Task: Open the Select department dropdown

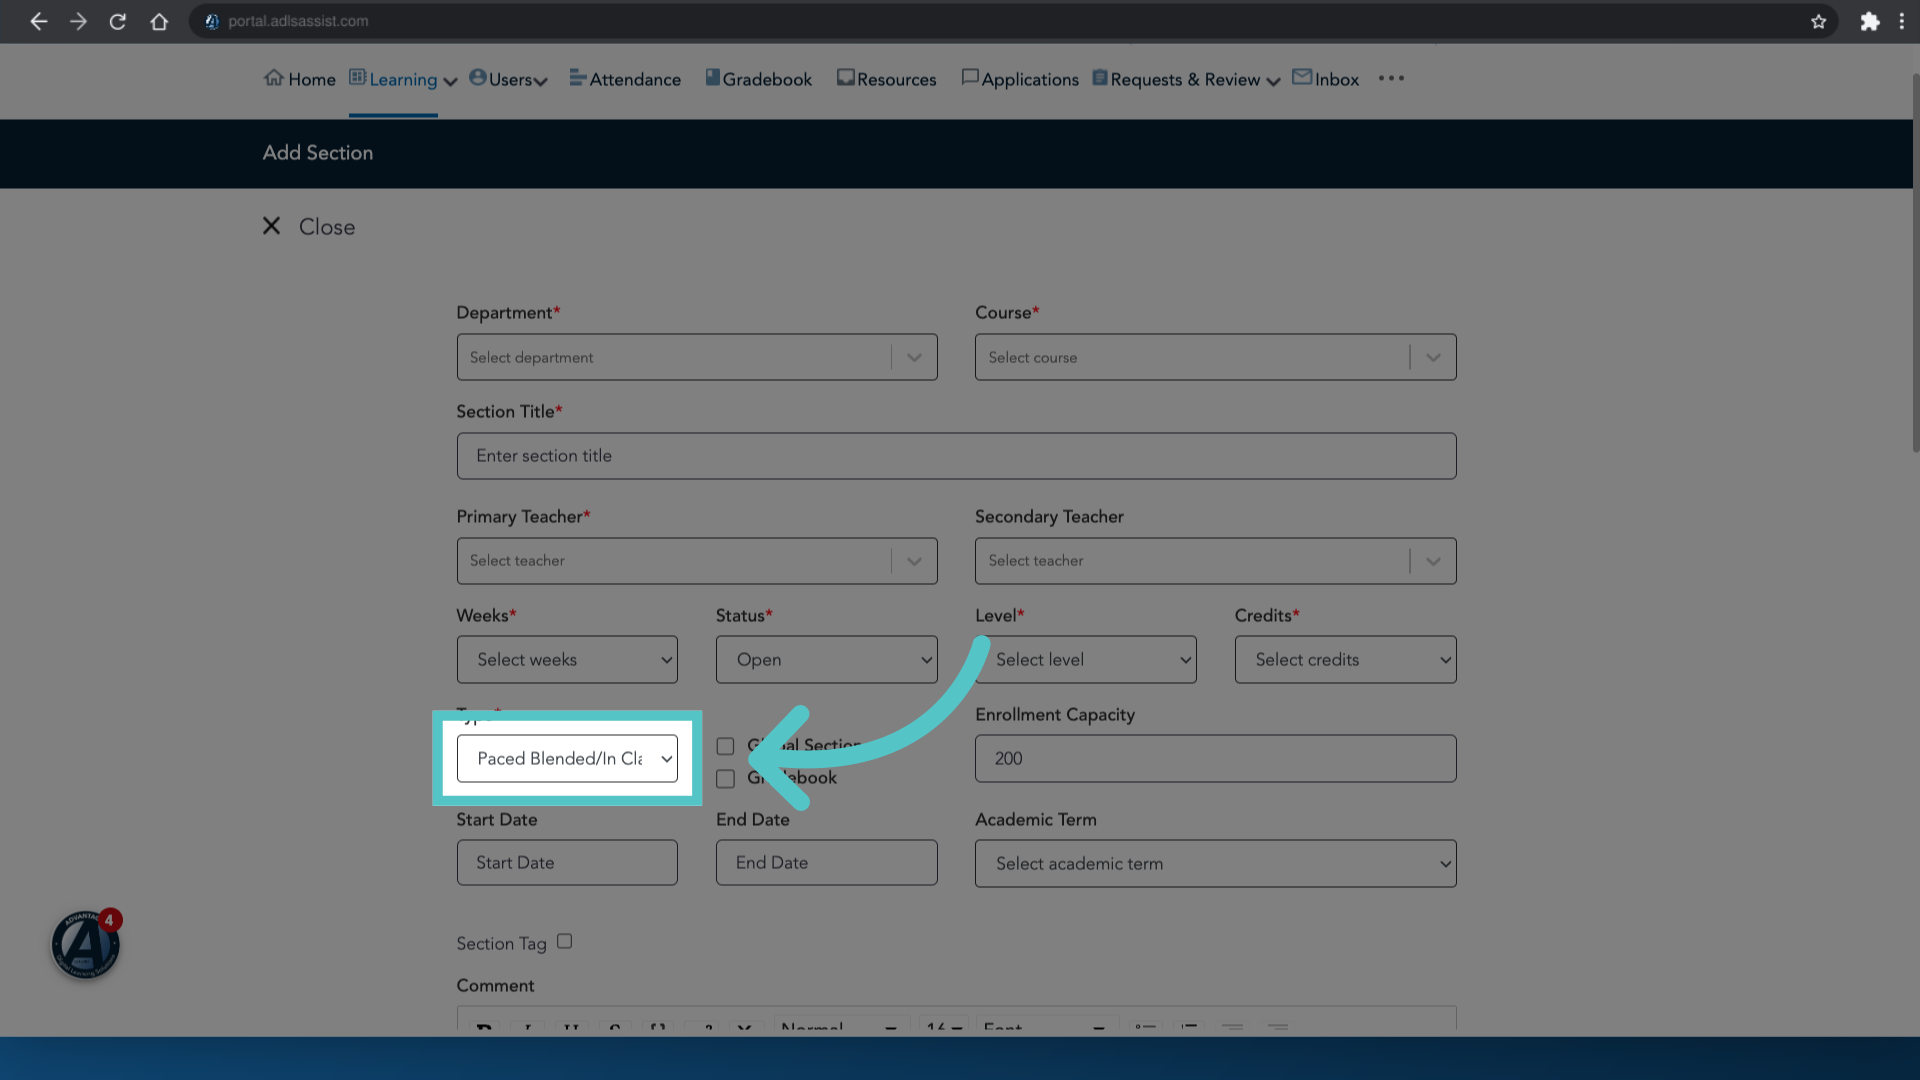Action: [697, 357]
